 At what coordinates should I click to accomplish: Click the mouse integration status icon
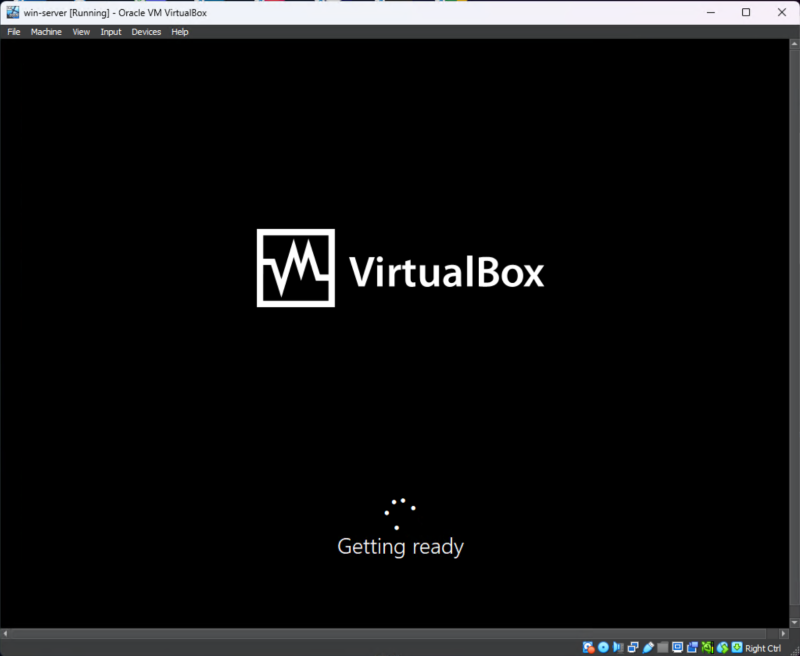tap(722, 647)
